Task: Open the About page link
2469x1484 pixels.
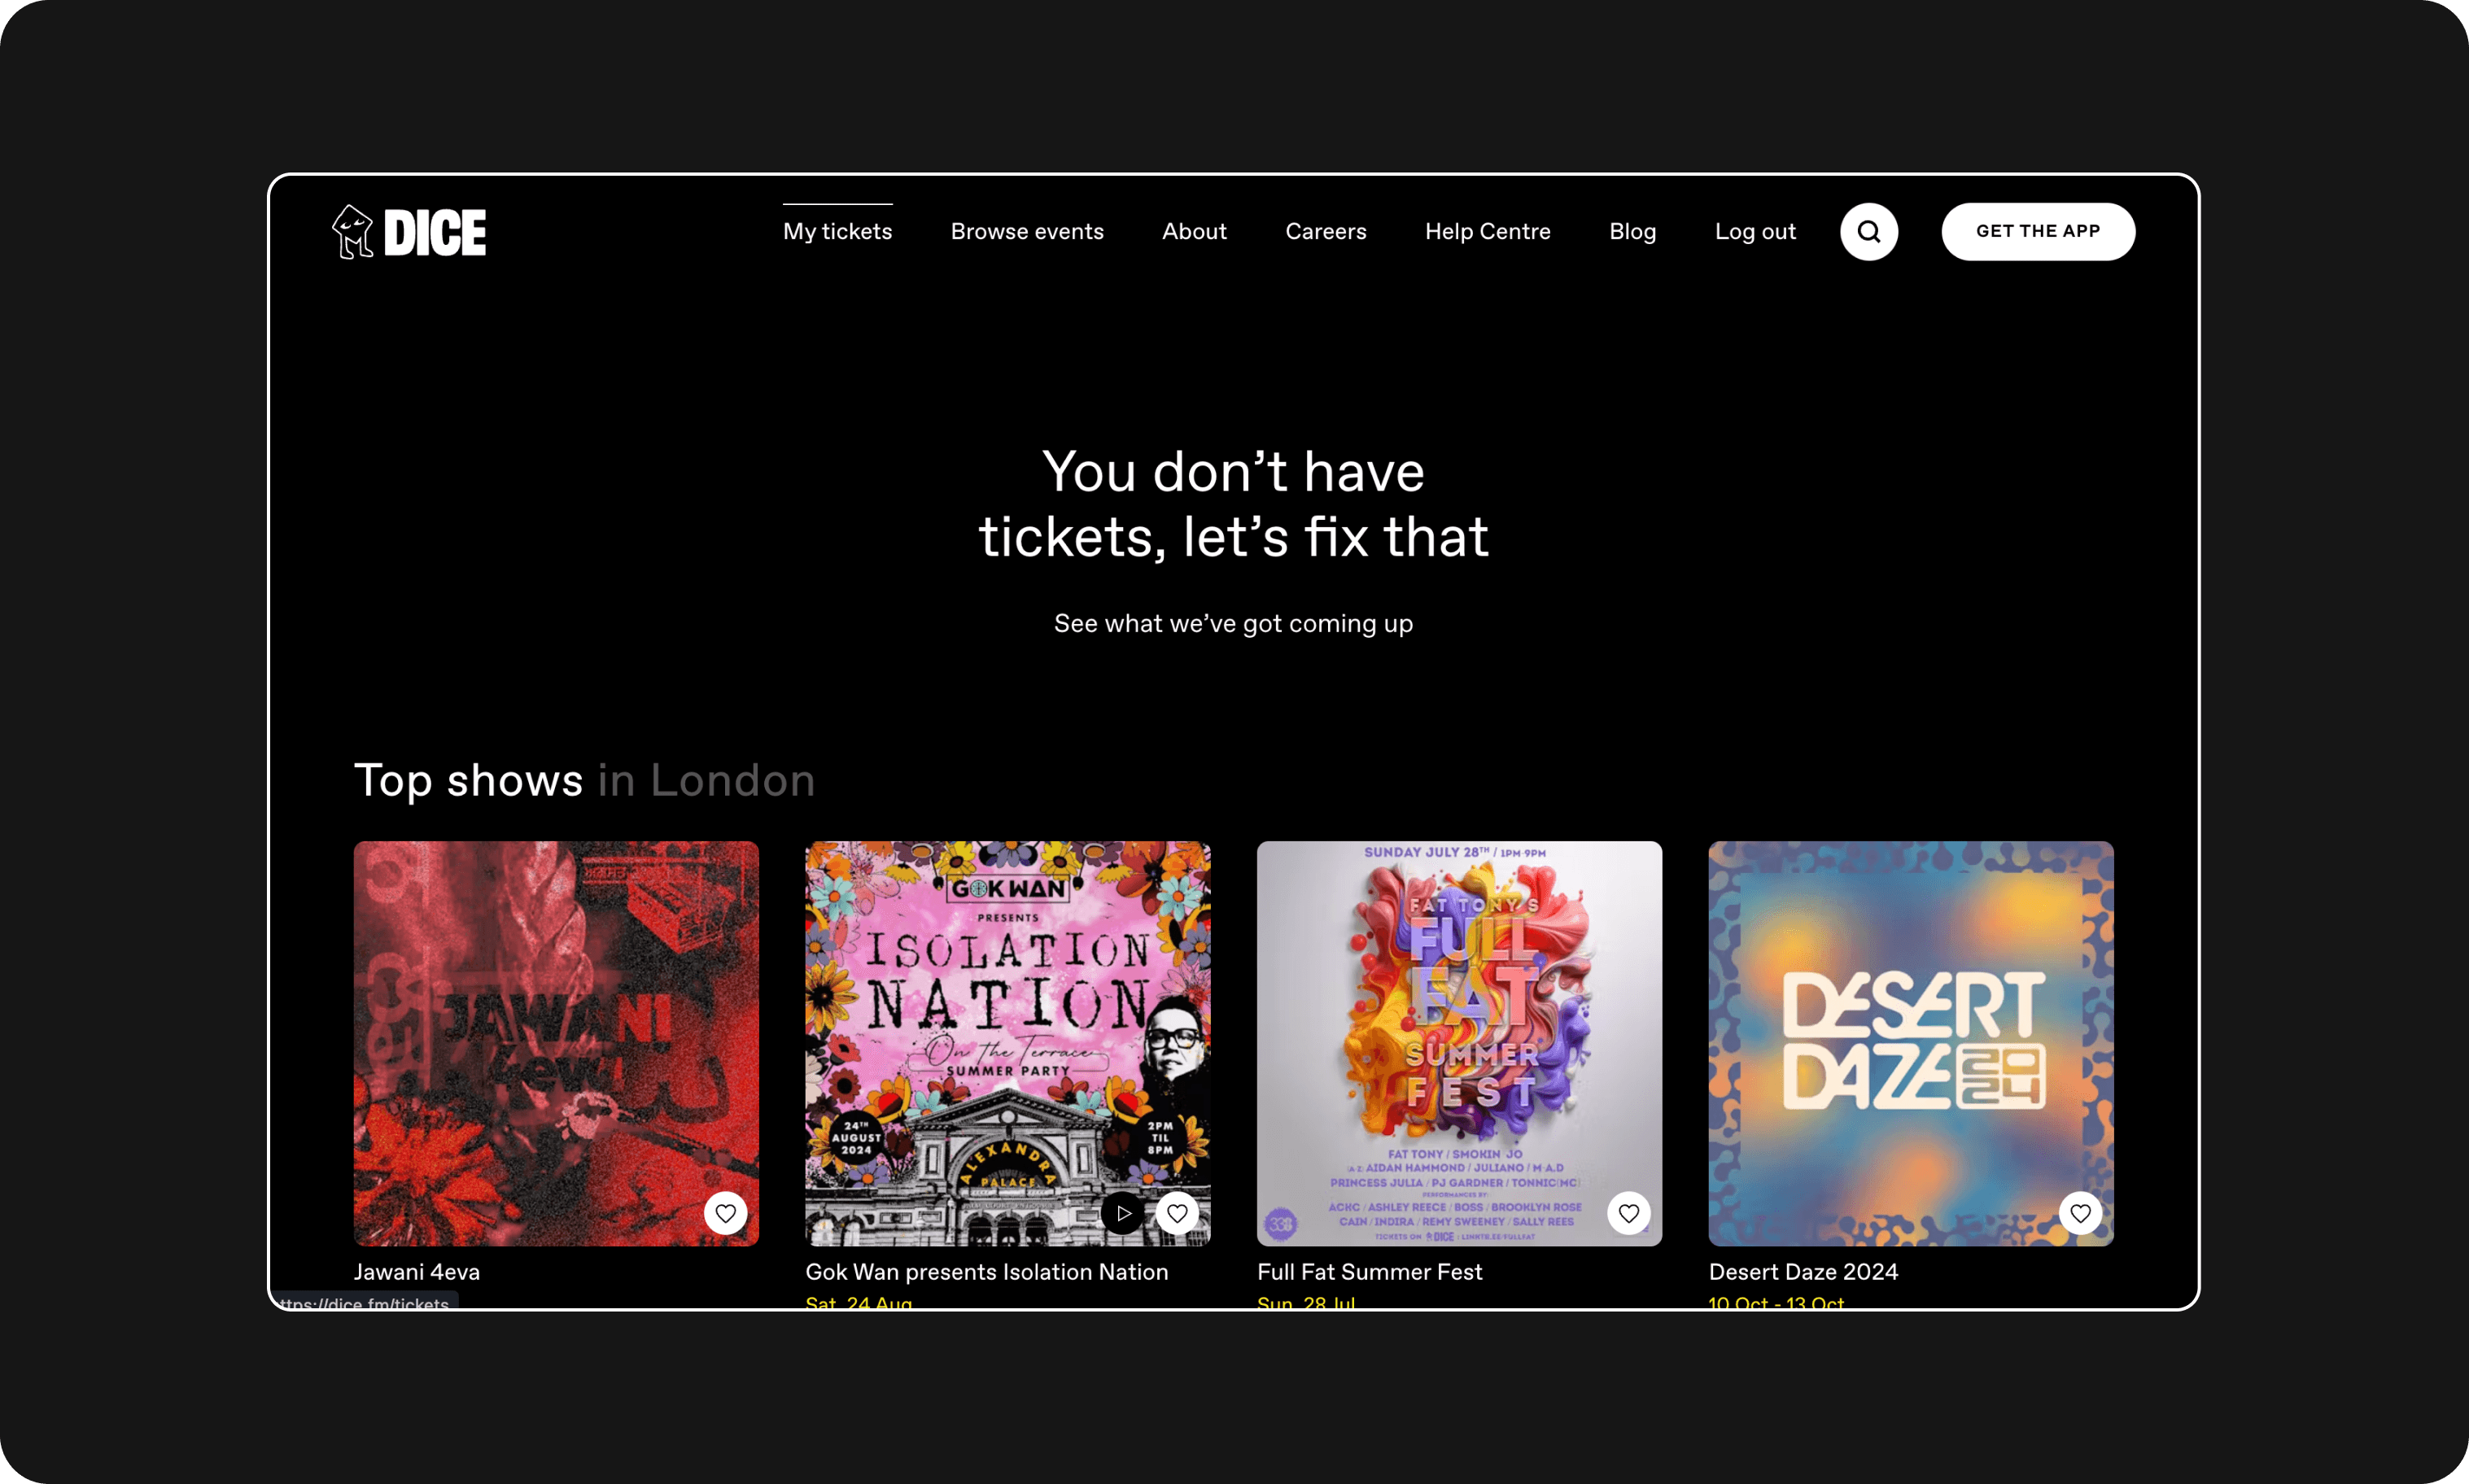Action: pos(1194,232)
